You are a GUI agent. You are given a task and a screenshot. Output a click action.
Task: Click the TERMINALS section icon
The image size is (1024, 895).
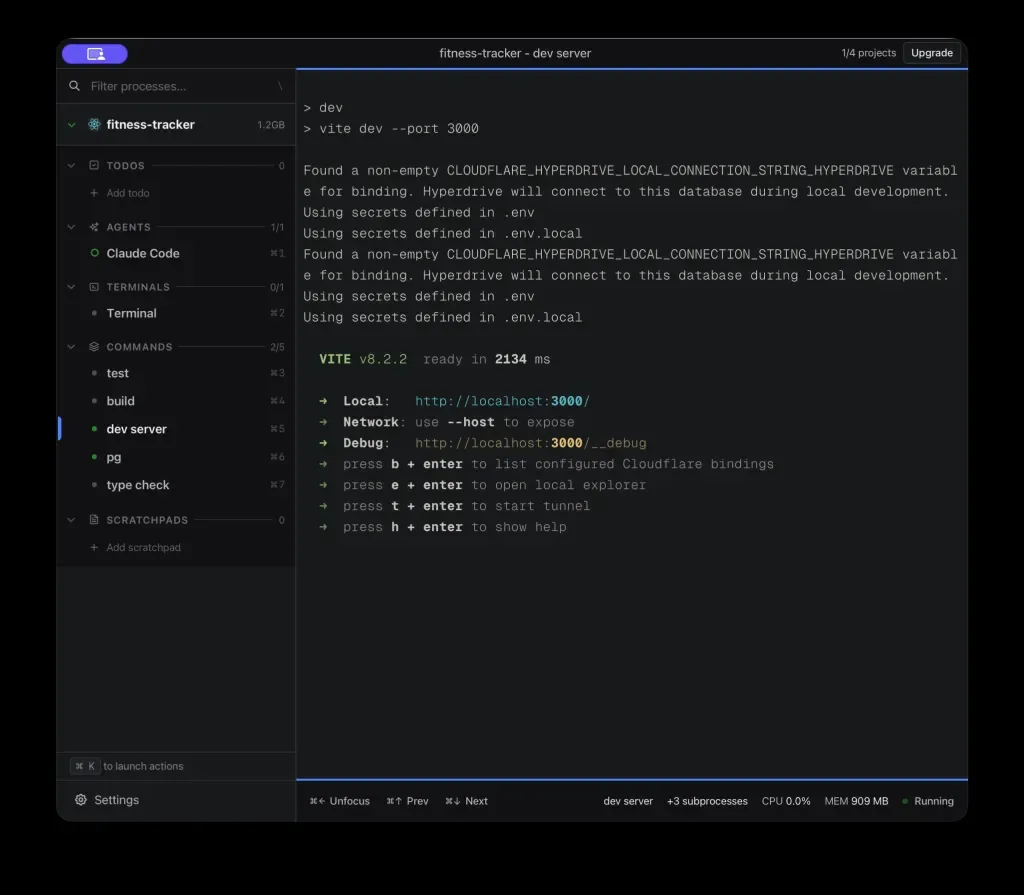[x=94, y=287]
